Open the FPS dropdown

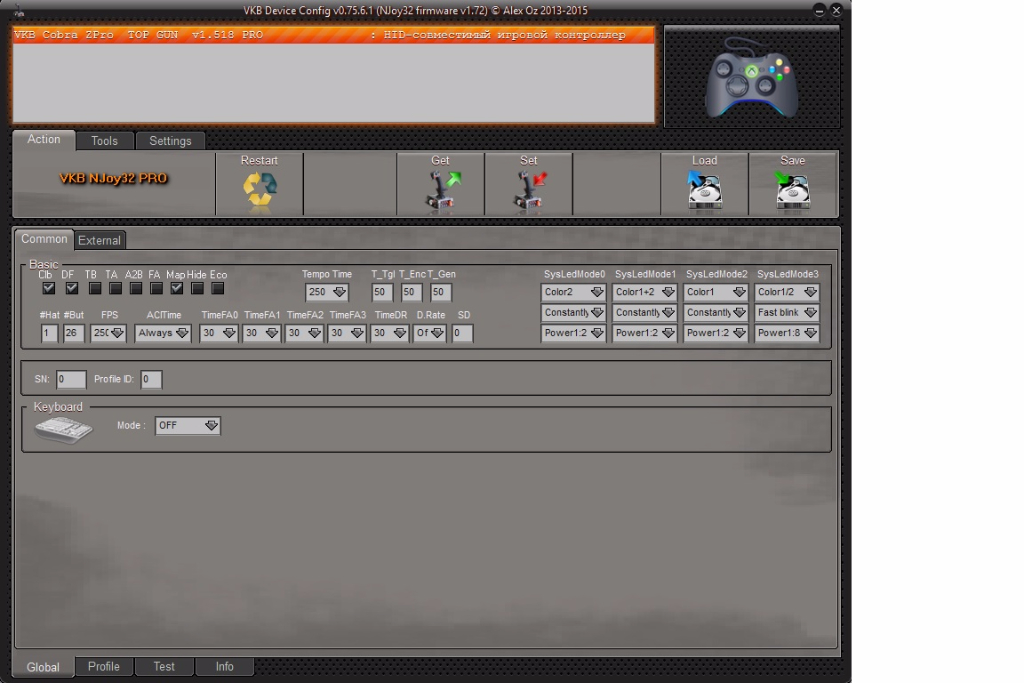point(108,333)
